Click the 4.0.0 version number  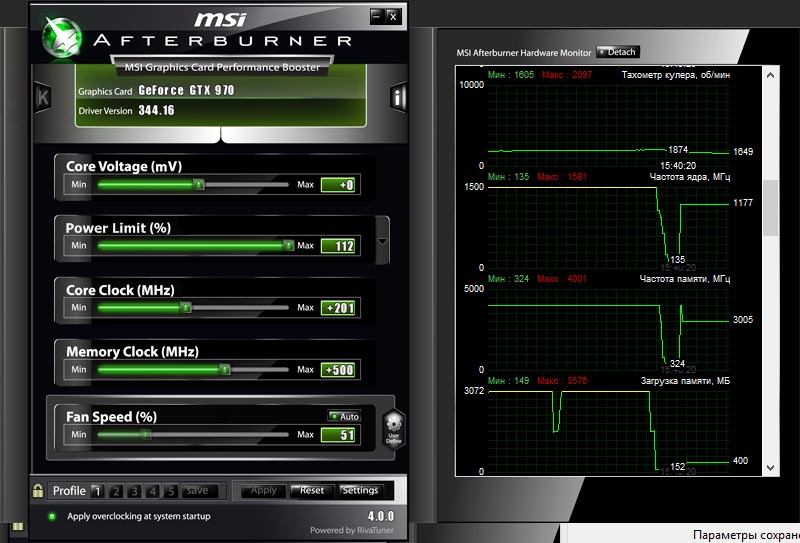click(381, 516)
